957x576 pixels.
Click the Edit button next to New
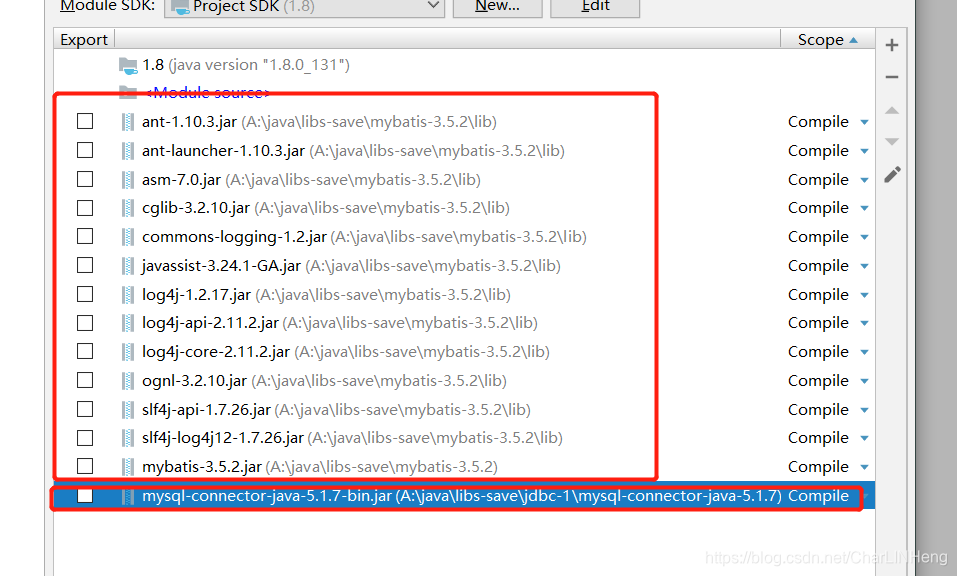595,7
